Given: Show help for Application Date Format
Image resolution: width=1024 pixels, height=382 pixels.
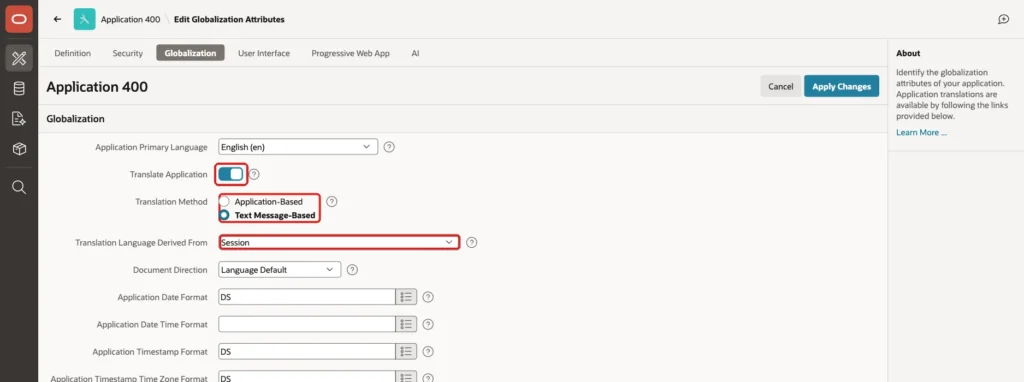Looking at the screenshot, I should pos(428,297).
